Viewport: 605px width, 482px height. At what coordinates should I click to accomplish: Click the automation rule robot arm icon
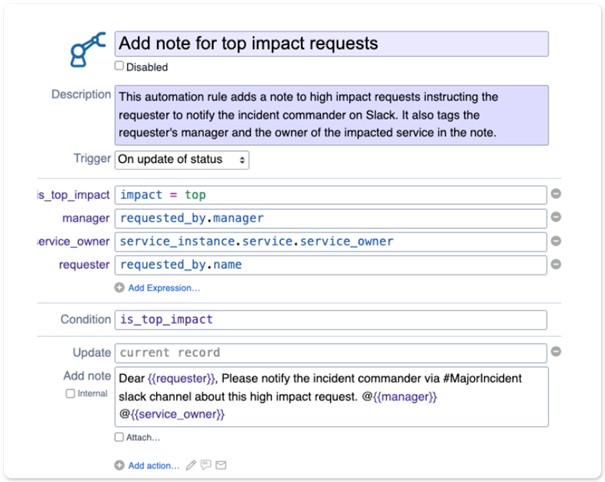click(x=88, y=49)
